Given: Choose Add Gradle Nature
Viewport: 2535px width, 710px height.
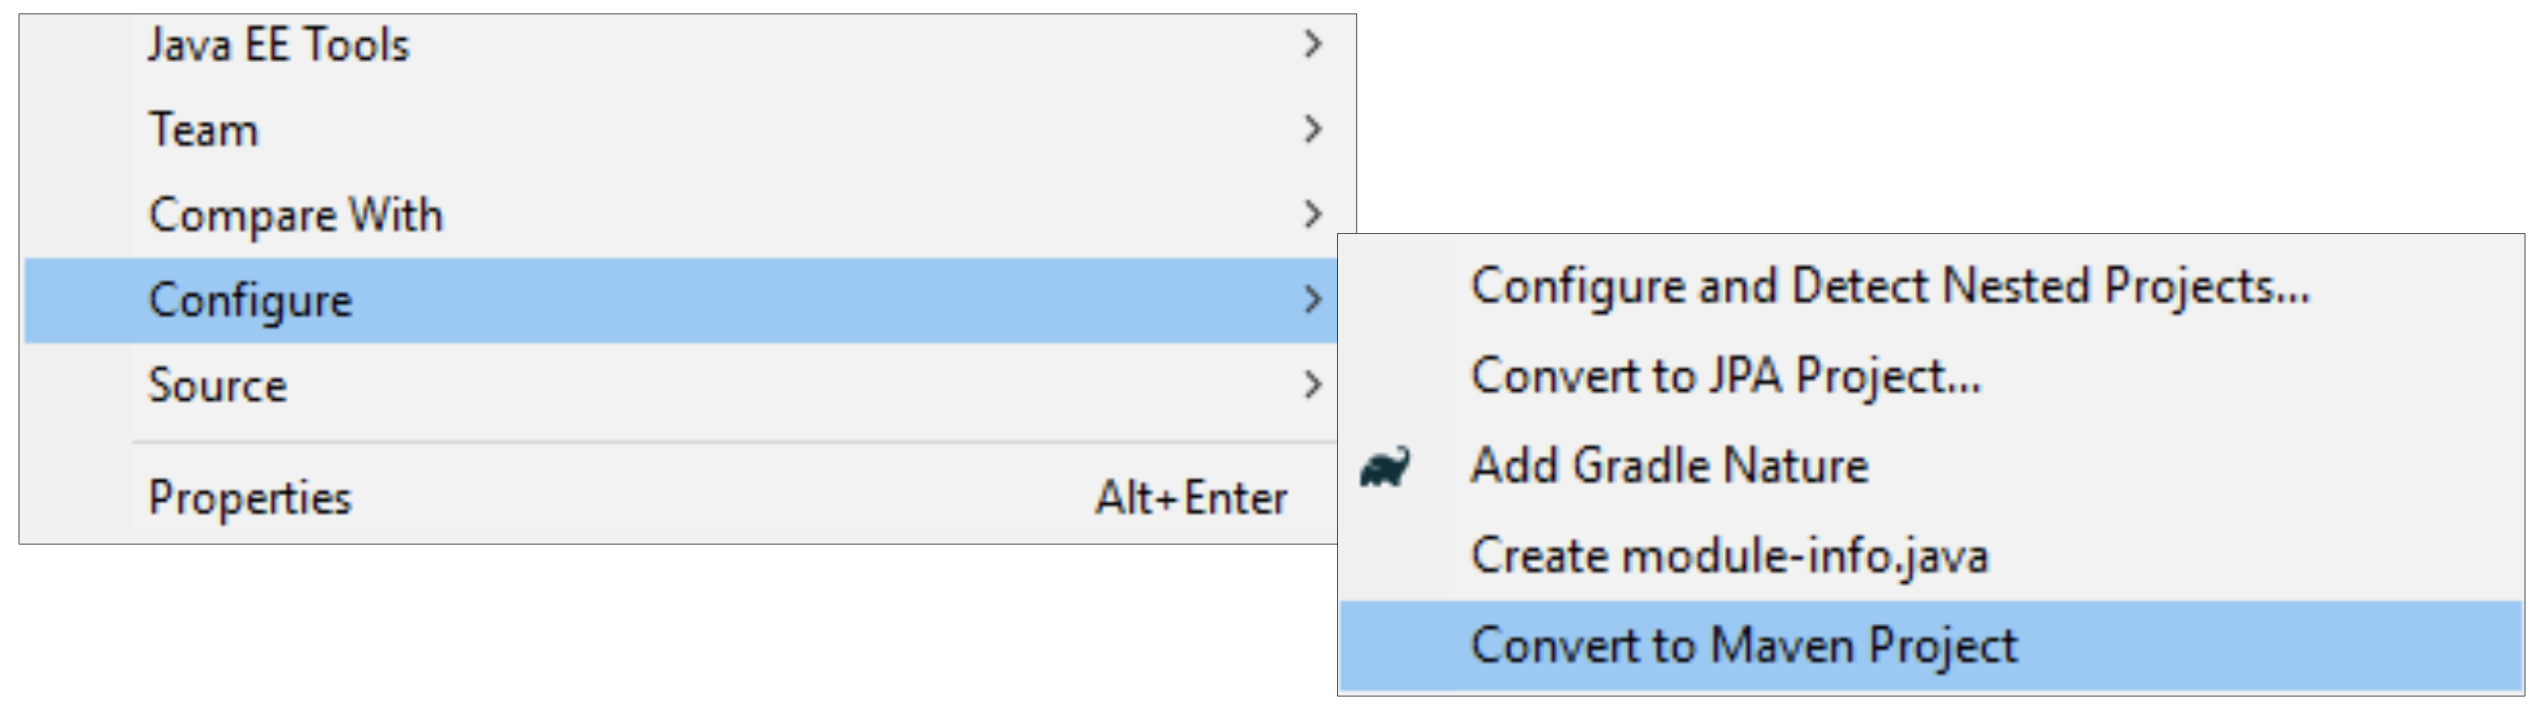Looking at the screenshot, I should pos(1669,466).
